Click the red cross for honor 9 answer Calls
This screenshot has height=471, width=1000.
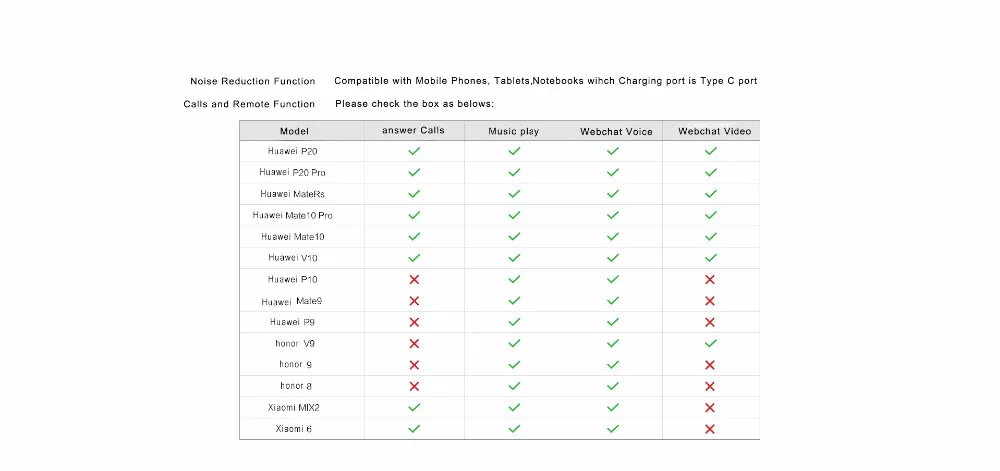click(x=414, y=365)
